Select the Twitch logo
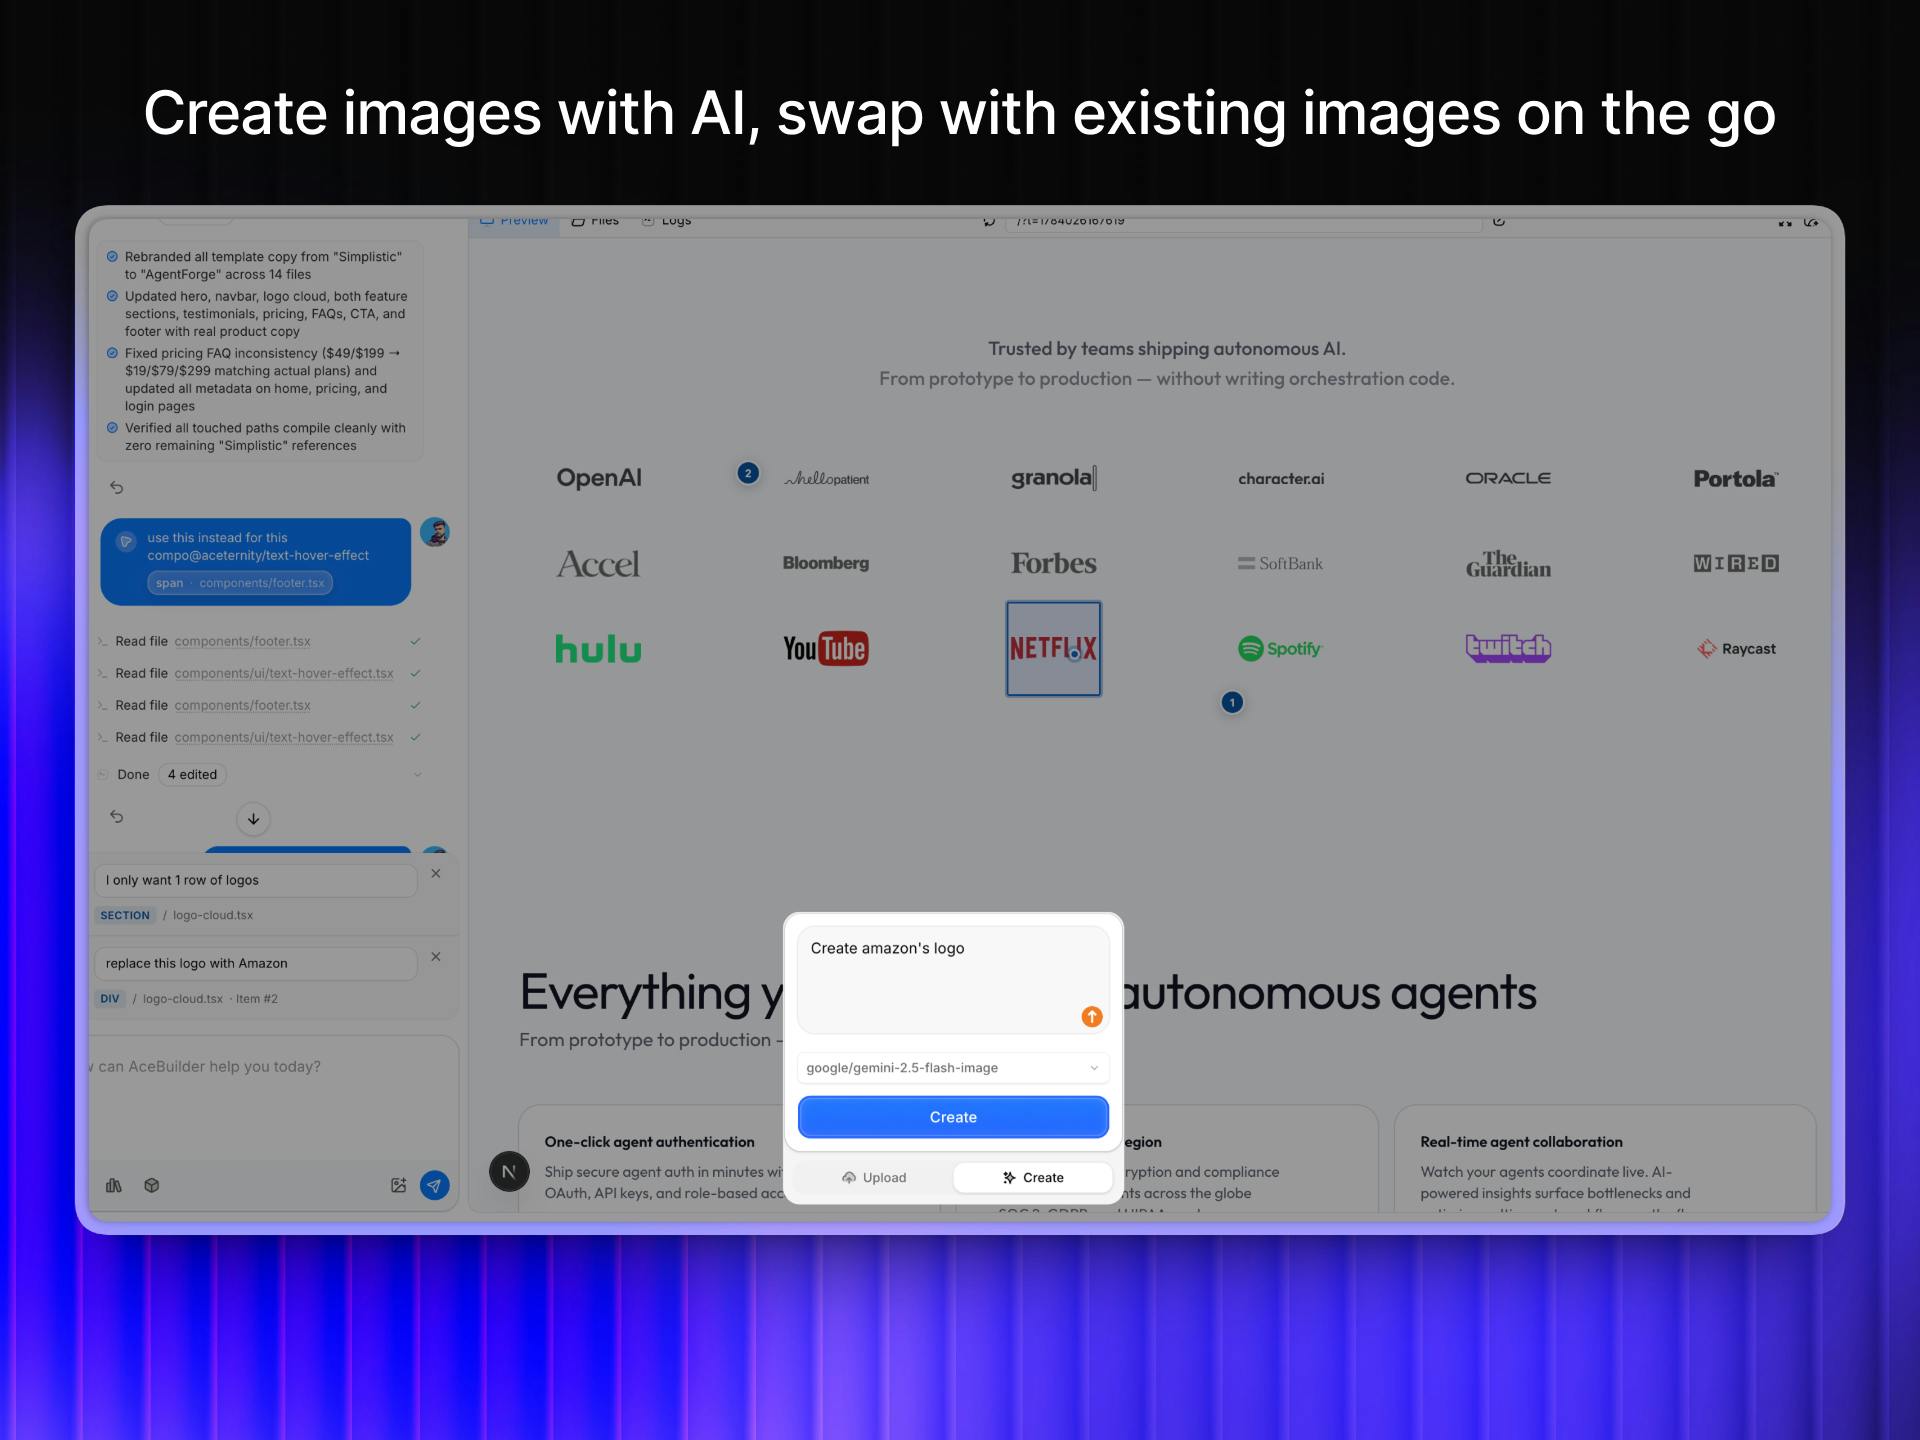This screenshot has height=1440, width=1920. click(1508, 649)
